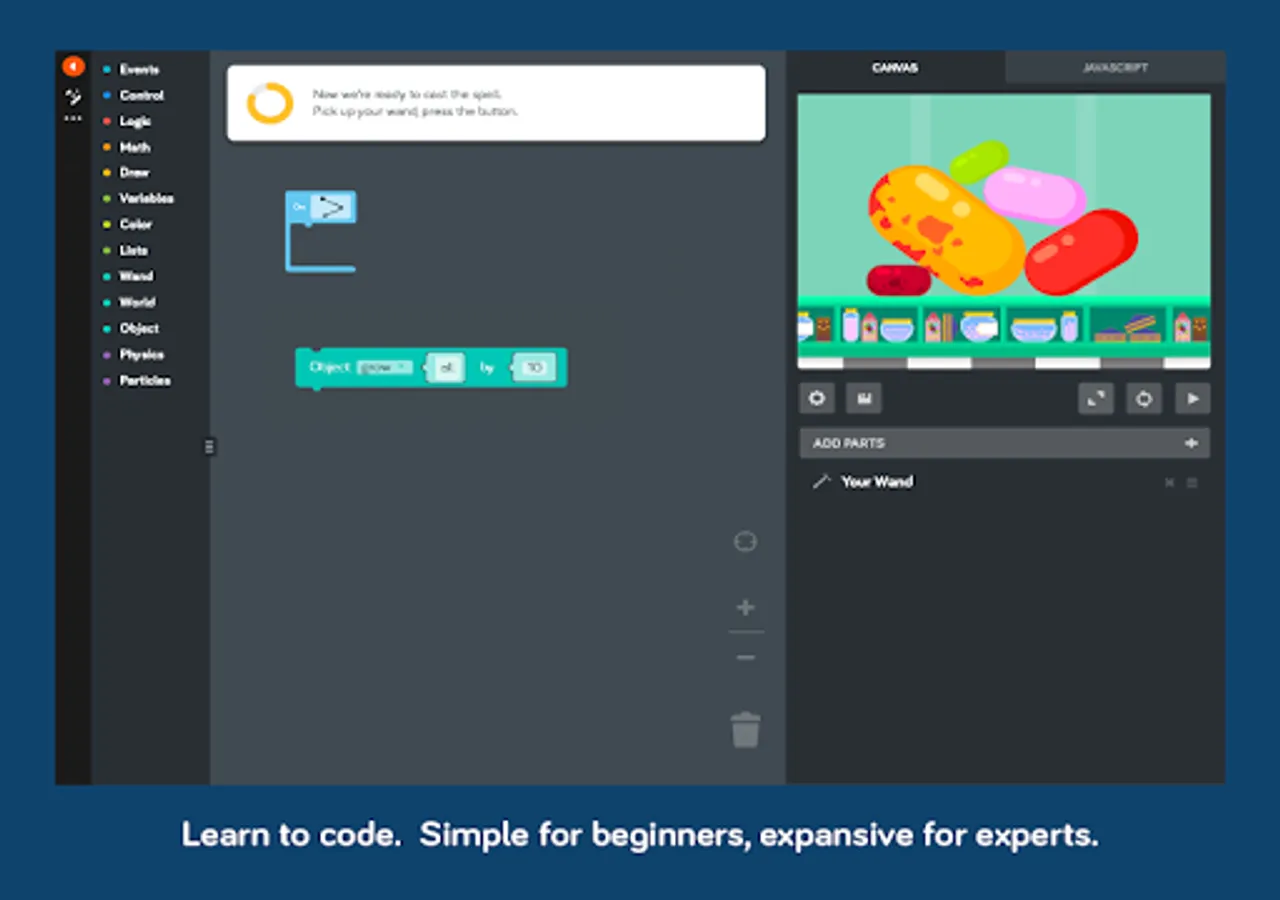Open the Control block category
Screen dimensions: 1280x900
(x=141, y=96)
